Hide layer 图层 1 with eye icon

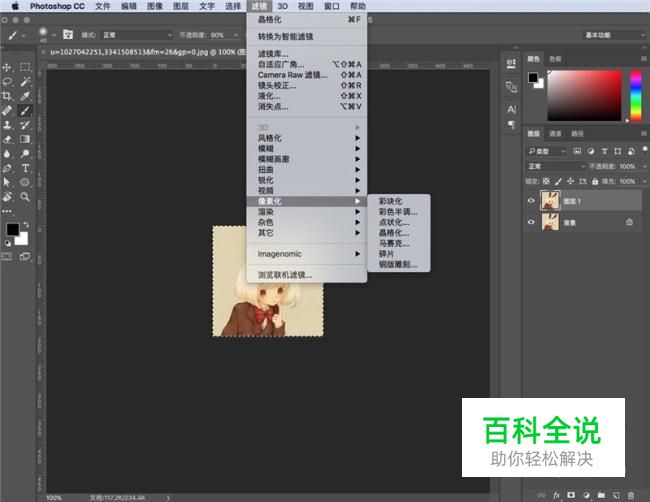(x=531, y=201)
